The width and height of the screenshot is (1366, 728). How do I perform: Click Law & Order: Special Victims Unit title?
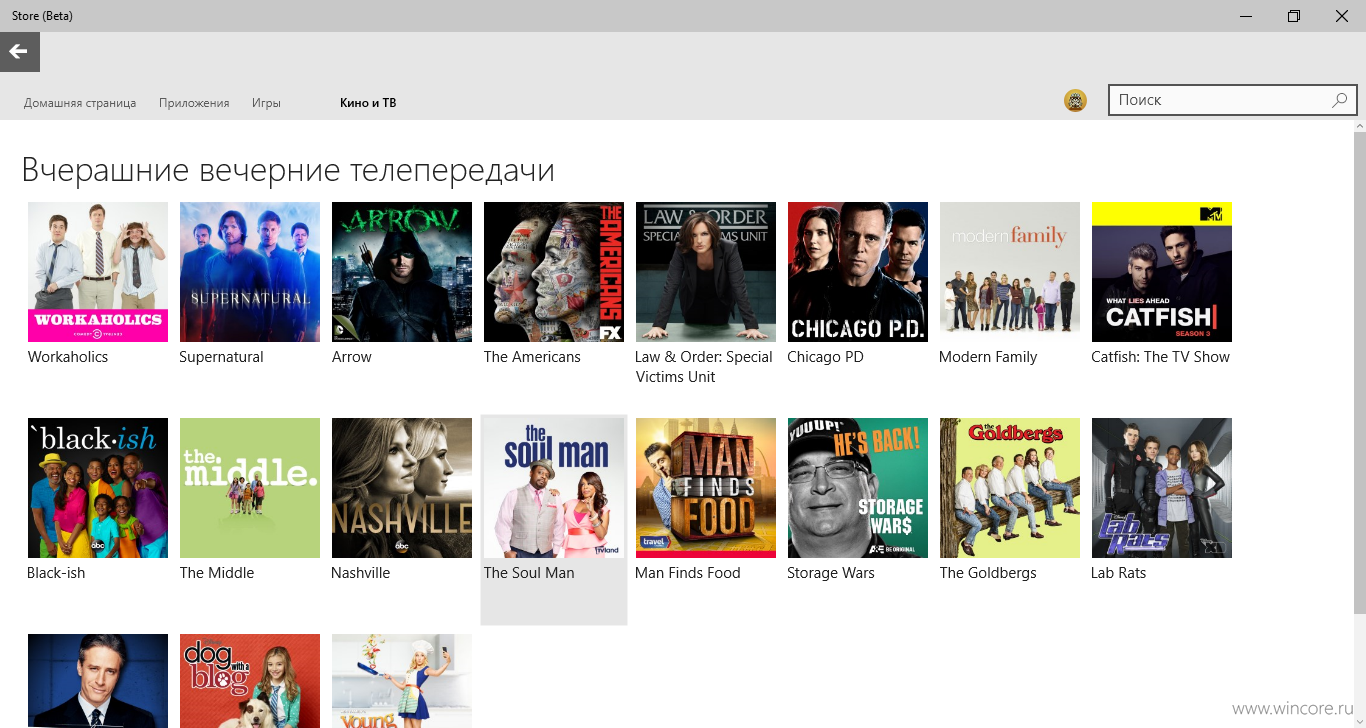[x=704, y=367]
